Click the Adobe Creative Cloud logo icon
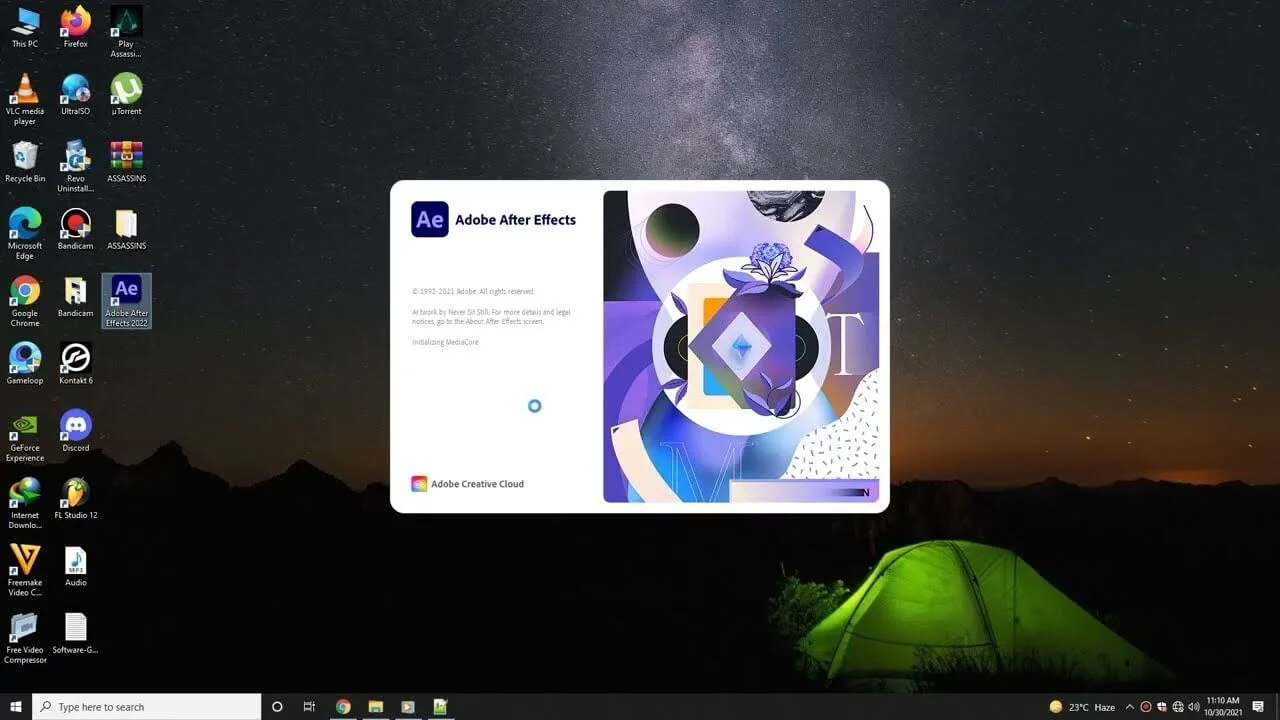Viewport: 1280px width, 720px height. 419,484
